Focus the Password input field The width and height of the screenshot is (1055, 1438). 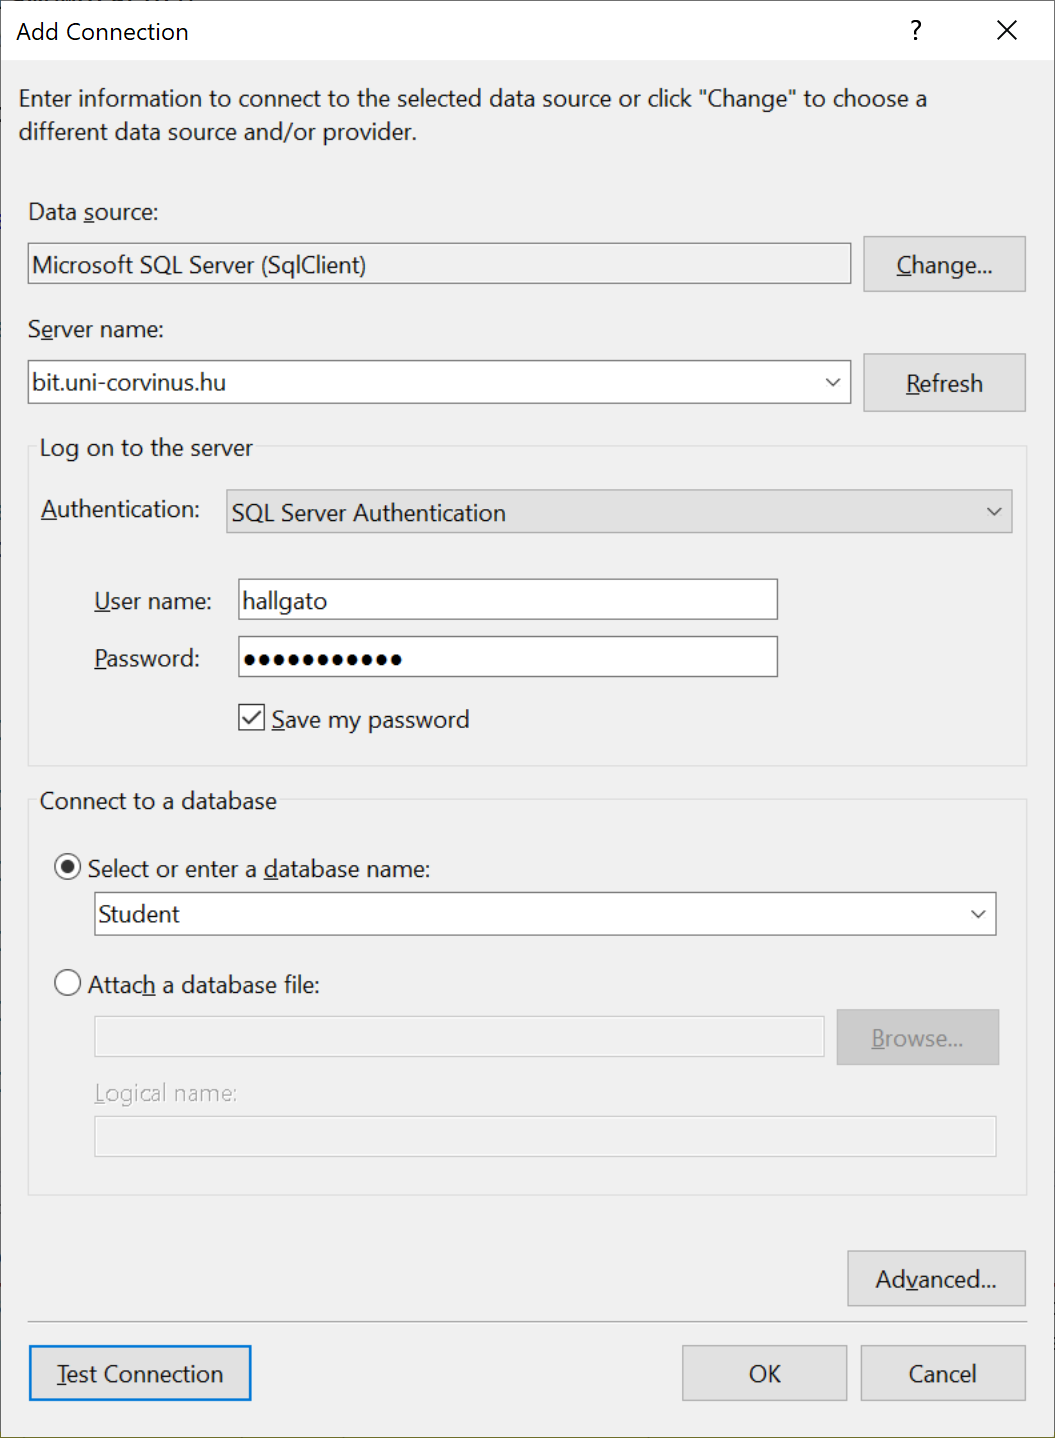click(x=507, y=658)
